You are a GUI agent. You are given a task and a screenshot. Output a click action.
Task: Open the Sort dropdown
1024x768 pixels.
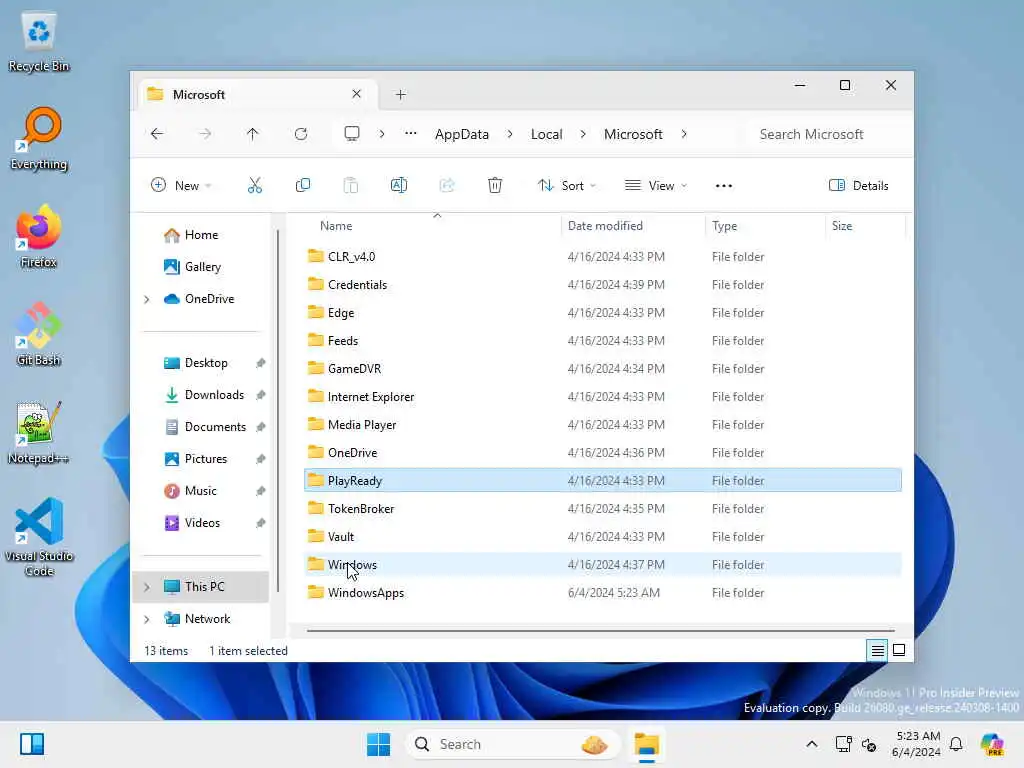click(x=566, y=185)
